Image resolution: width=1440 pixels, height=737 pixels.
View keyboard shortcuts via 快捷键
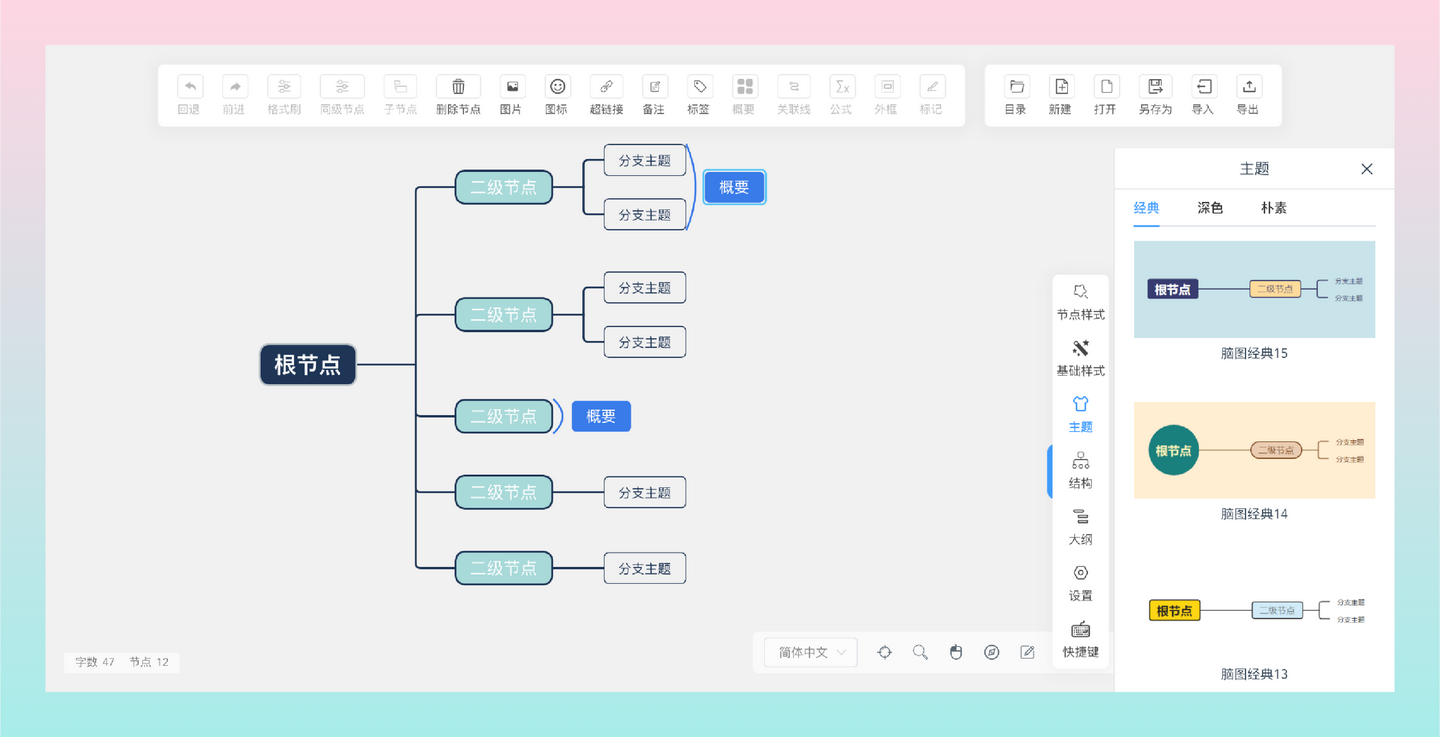[1080, 639]
